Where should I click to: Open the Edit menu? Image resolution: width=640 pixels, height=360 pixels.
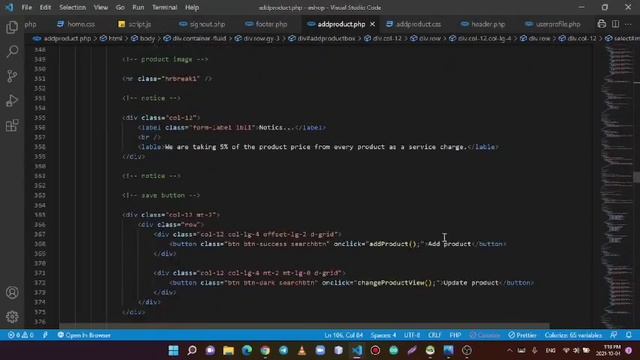45,7
